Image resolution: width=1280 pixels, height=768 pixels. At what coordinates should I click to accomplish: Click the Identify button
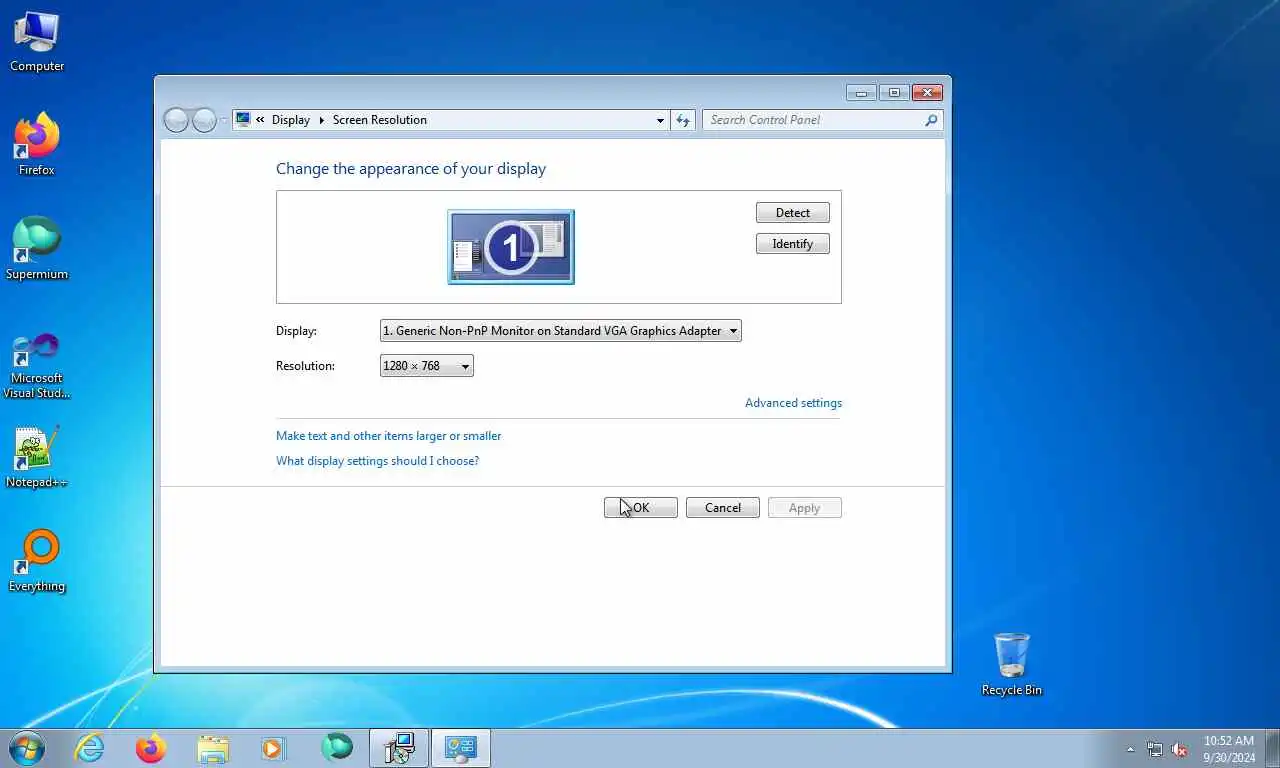pos(793,244)
